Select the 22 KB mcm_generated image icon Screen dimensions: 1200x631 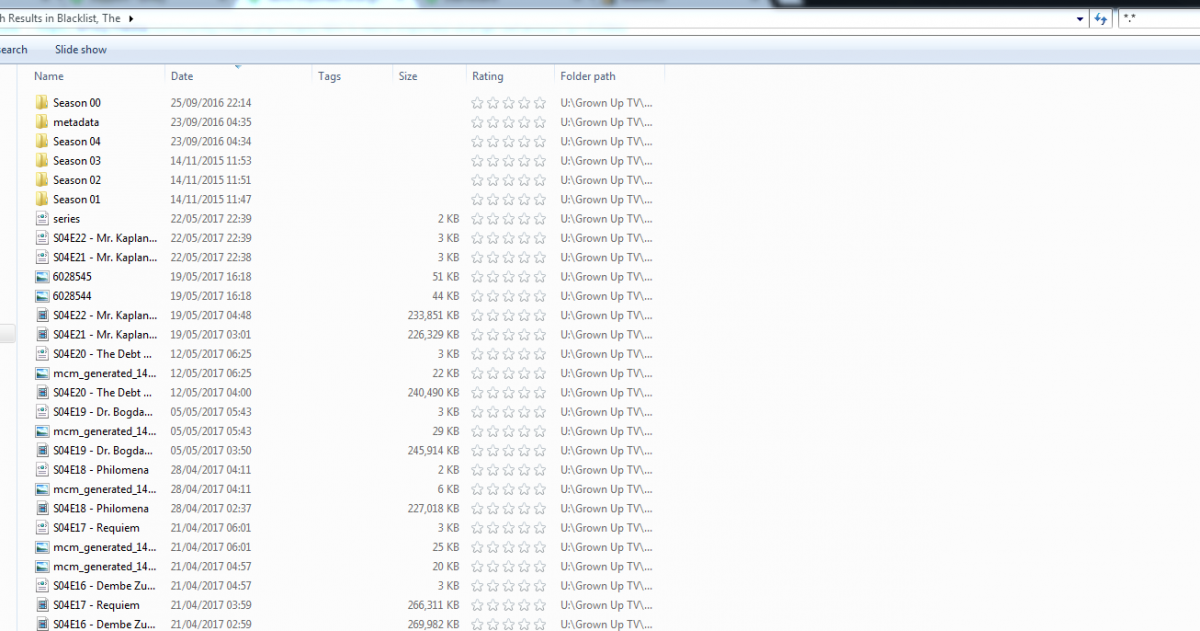pyautogui.click(x=41, y=373)
